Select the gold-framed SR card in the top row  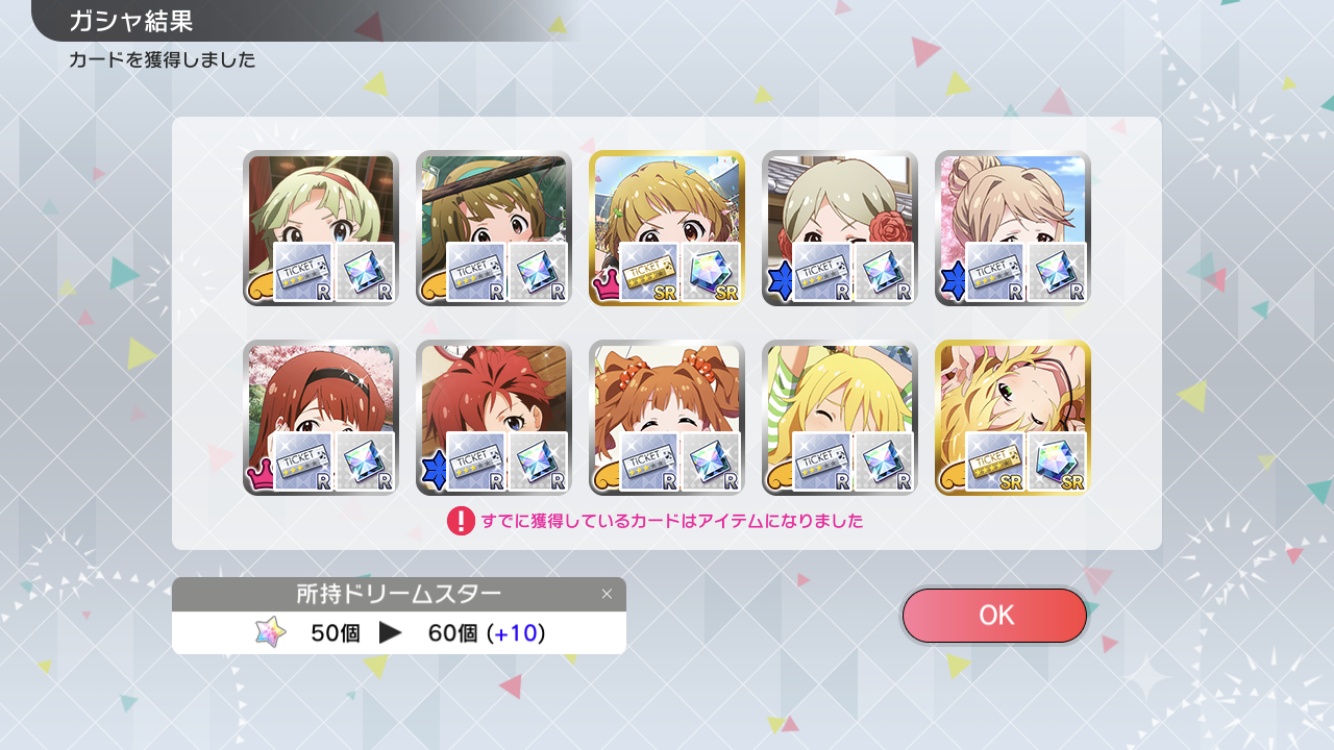pyautogui.click(x=667, y=228)
